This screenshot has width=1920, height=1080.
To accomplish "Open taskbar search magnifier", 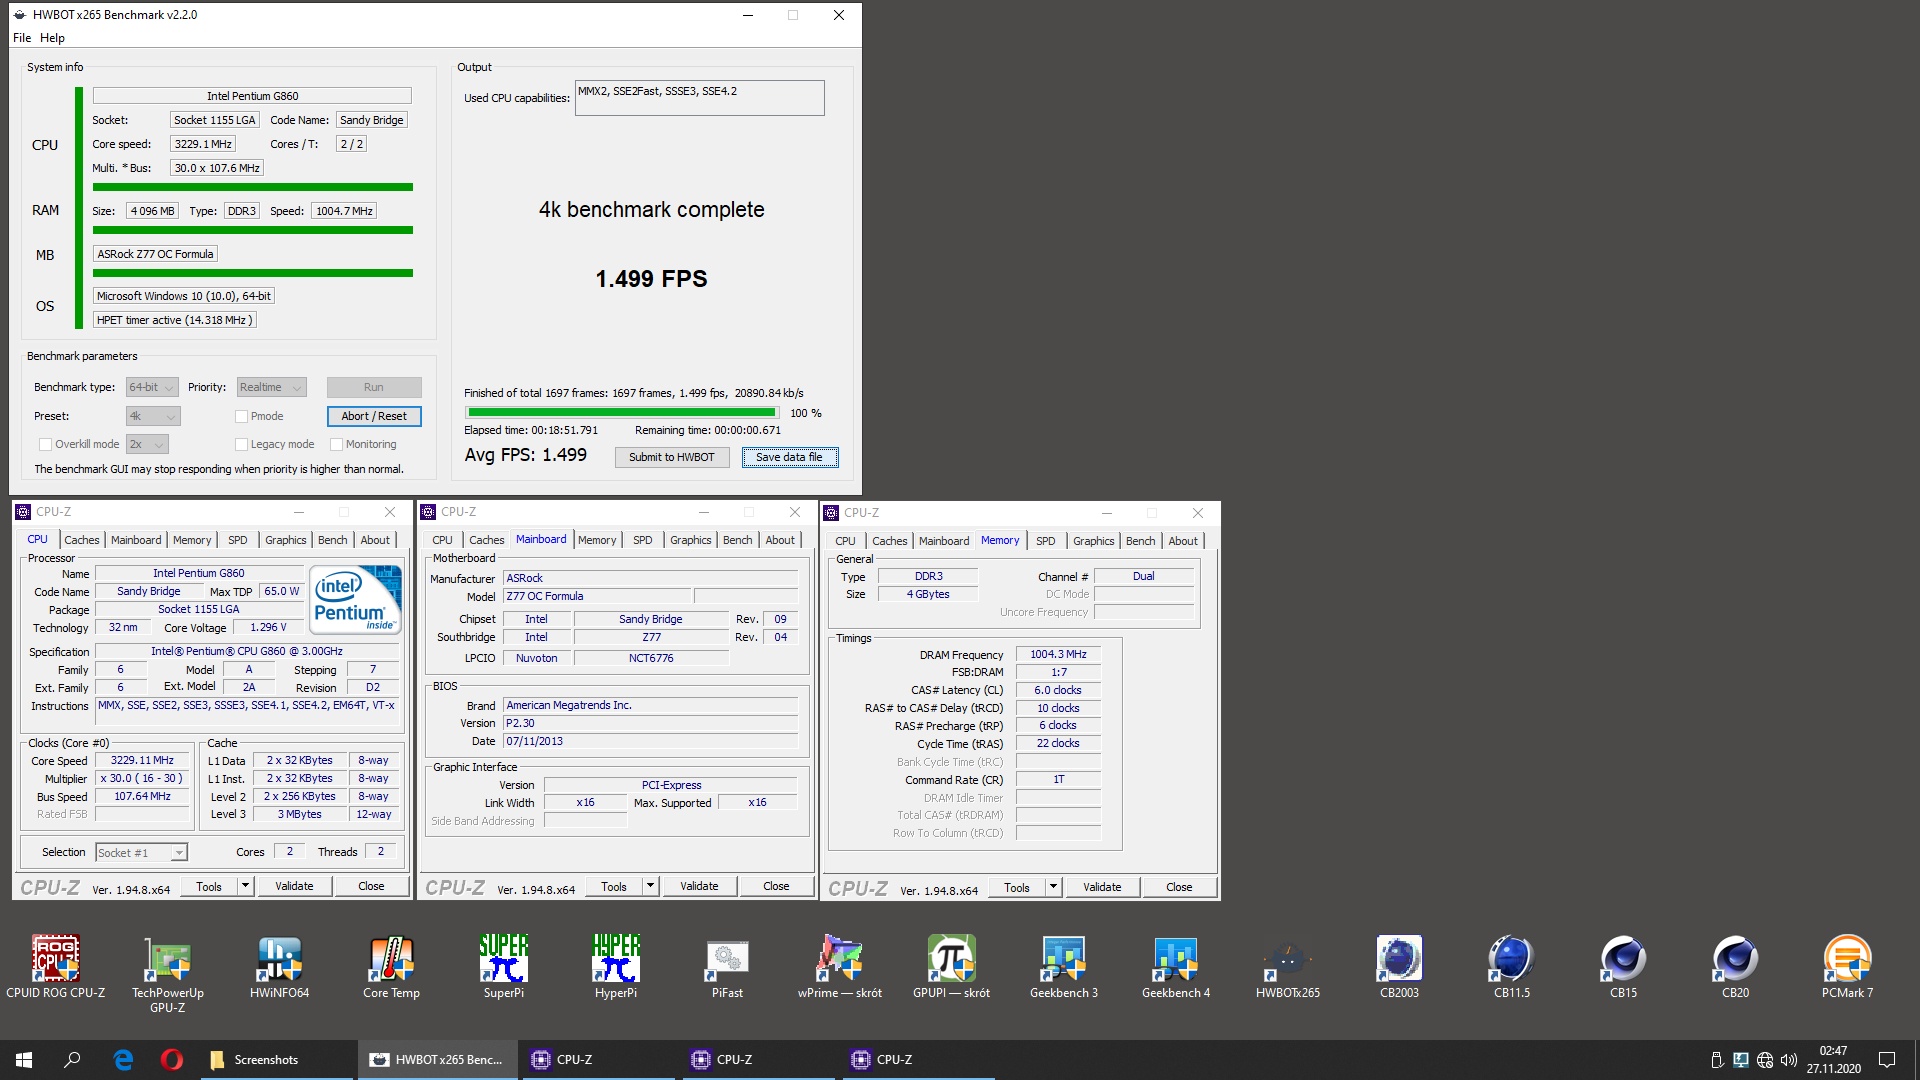I will click(72, 1060).
